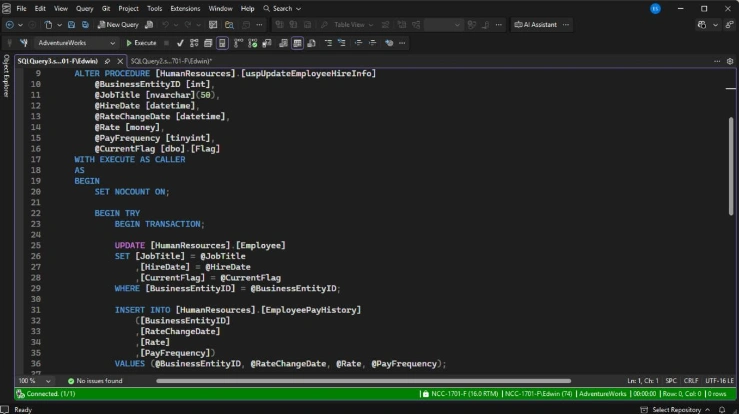This screenshot has width=739, height=414.
Task: Click the Increase Indent icon
Action: tap(372, 43)
